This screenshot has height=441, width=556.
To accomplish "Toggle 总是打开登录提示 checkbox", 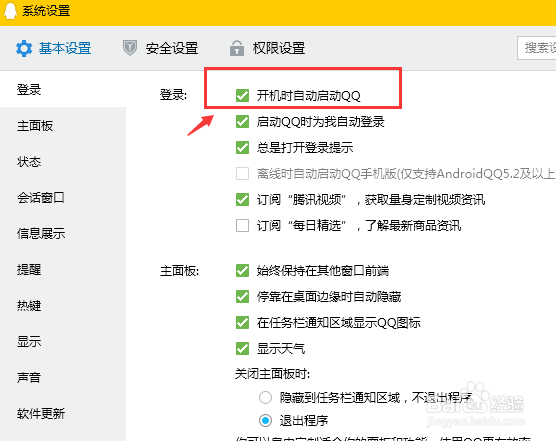I will pos(243,147).
